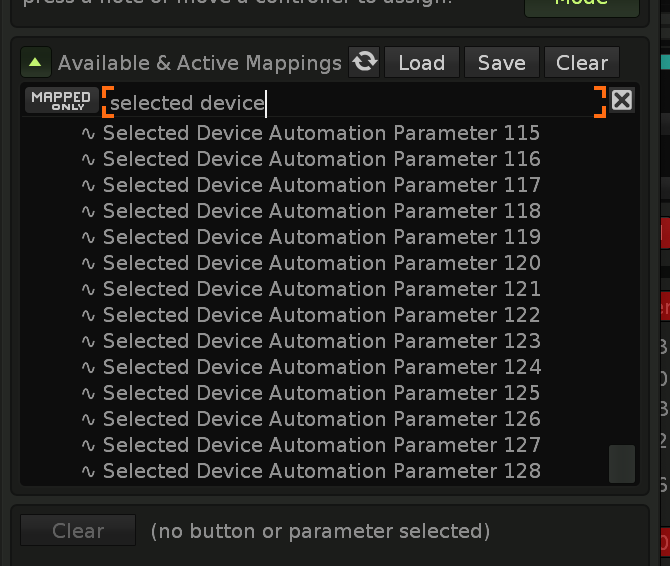Select Selected Device Automation Parameter 122

tap(320, 315)
